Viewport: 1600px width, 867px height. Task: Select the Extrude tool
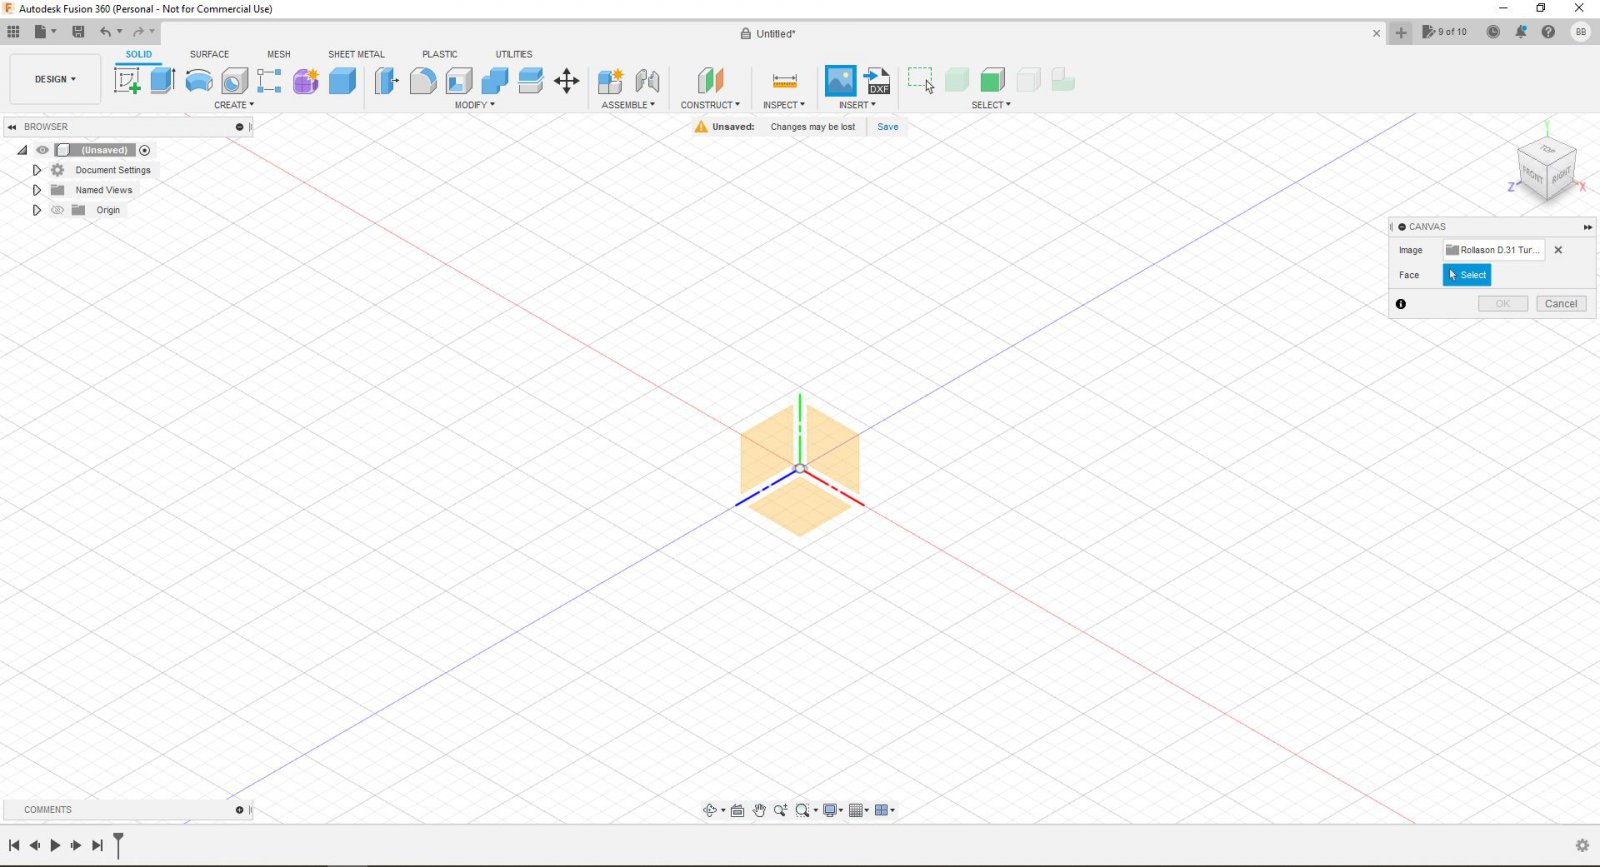pyautogui.click(x=163, y=81)
